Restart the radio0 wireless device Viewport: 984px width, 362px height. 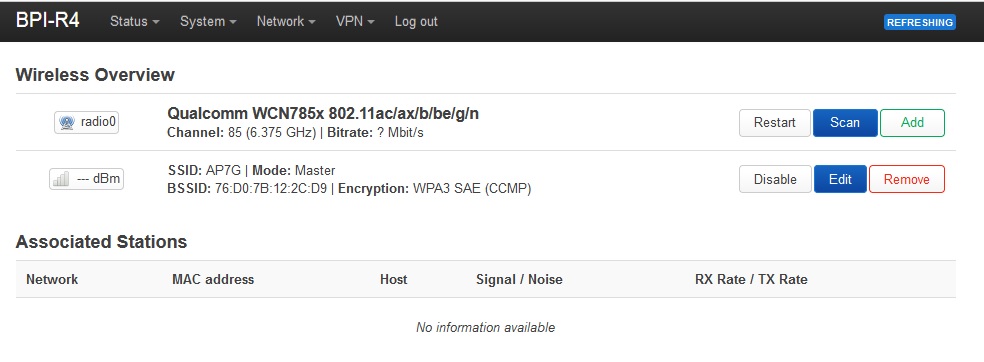(x=774, y=123)
